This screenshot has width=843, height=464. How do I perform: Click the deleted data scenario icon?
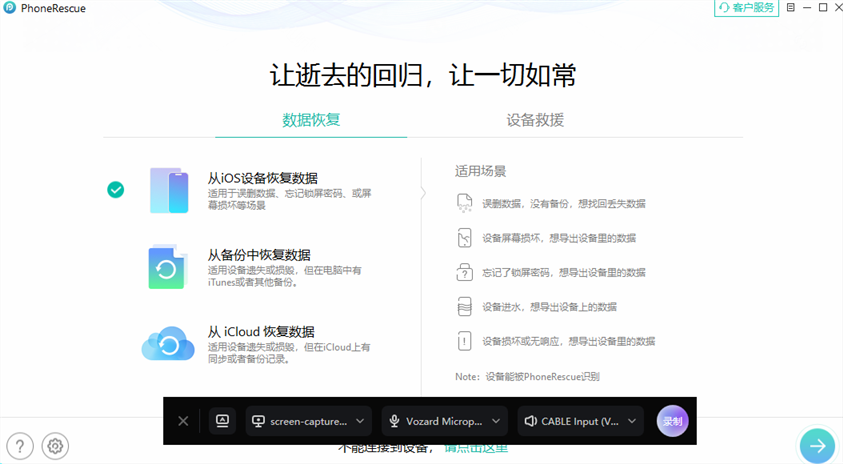465,203
